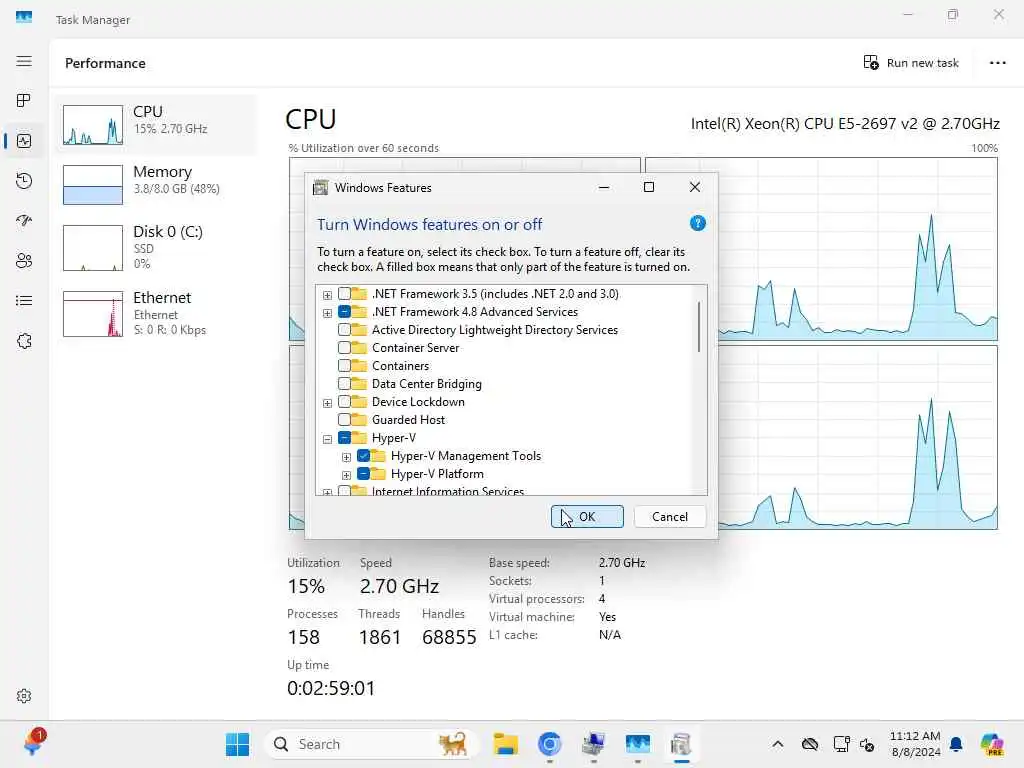Expand Hyper-V Management Tools node

[346, 457]
